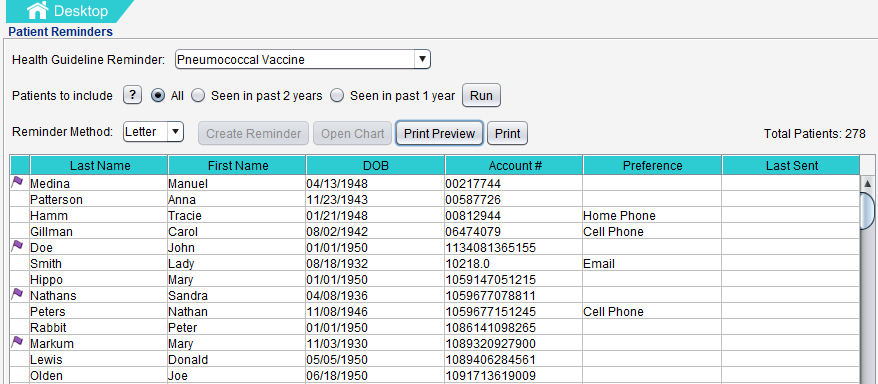The width and height of the screenshot is (878, 384).
Task: Sort by Preference column header
Action: [652, 166]
